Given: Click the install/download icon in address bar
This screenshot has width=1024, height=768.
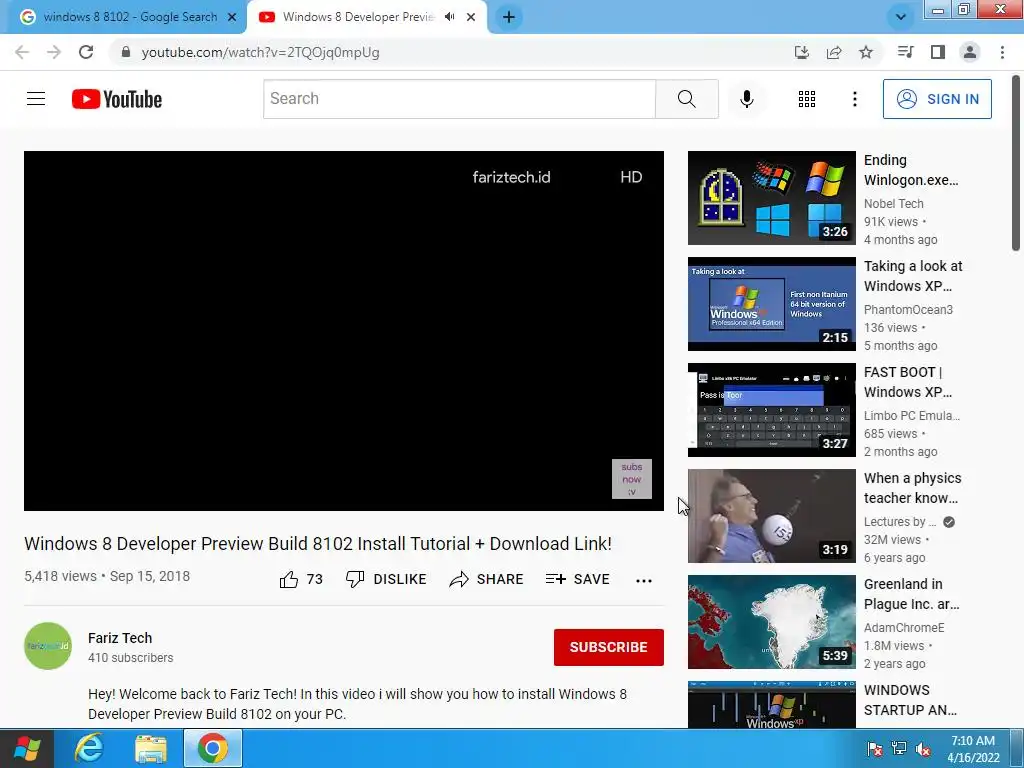Looking at the screenshot, I should pos(802,52).
